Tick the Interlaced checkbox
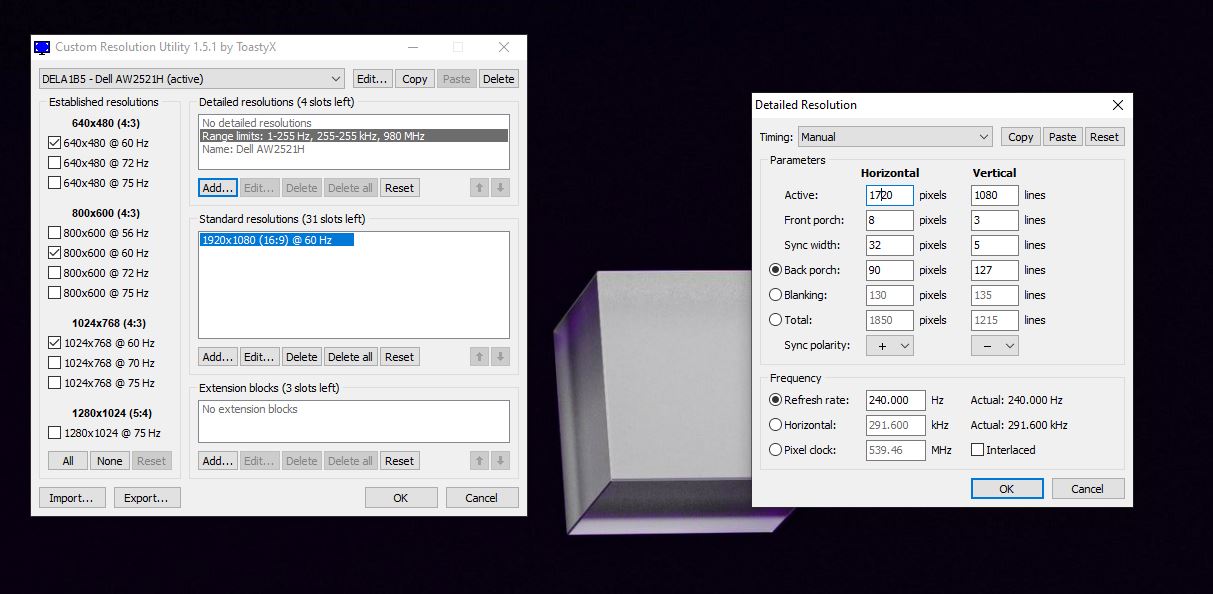Viewport: 1213px width, 594px height. (x=978, y=450)
